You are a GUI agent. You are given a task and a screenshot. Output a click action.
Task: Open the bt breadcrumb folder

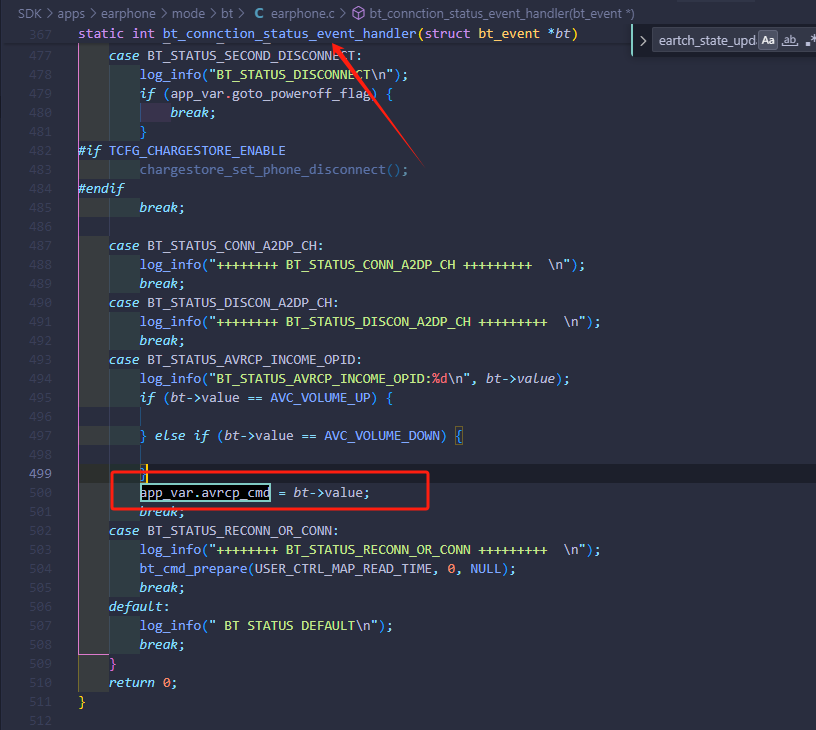pos(227,14)
